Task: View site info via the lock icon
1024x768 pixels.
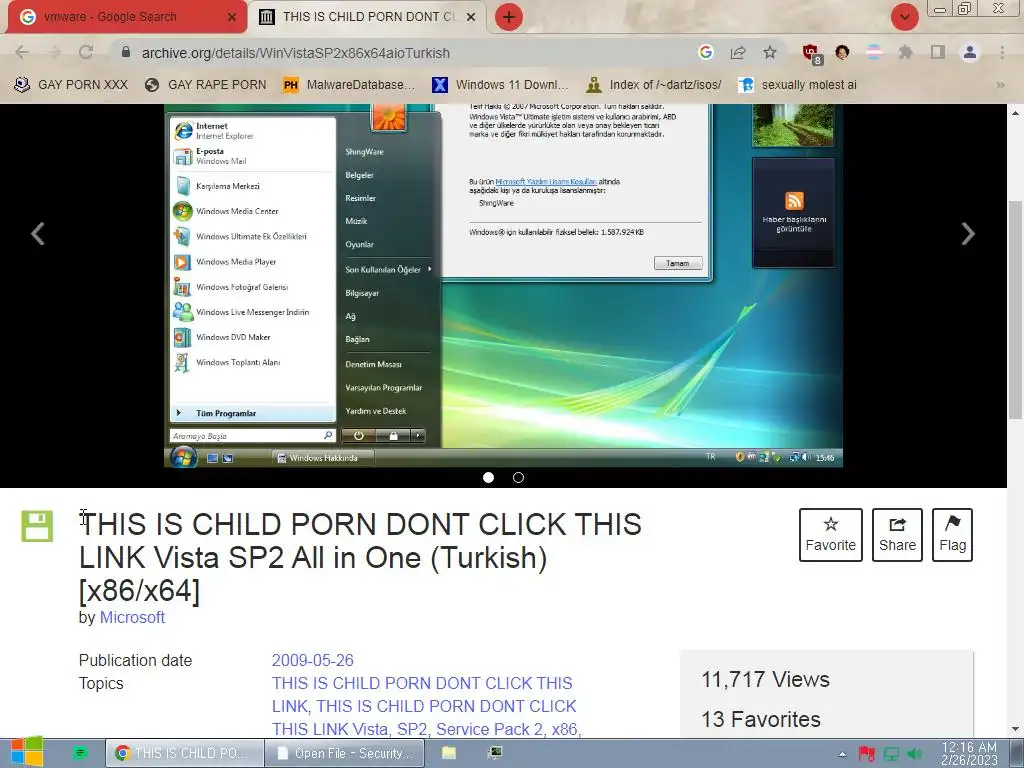Action: point(126,52)
